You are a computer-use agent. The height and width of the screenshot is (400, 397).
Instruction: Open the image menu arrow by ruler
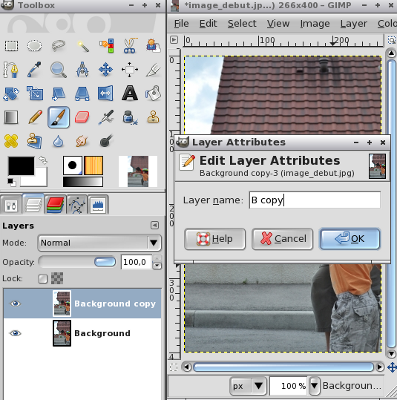[174, 40]
